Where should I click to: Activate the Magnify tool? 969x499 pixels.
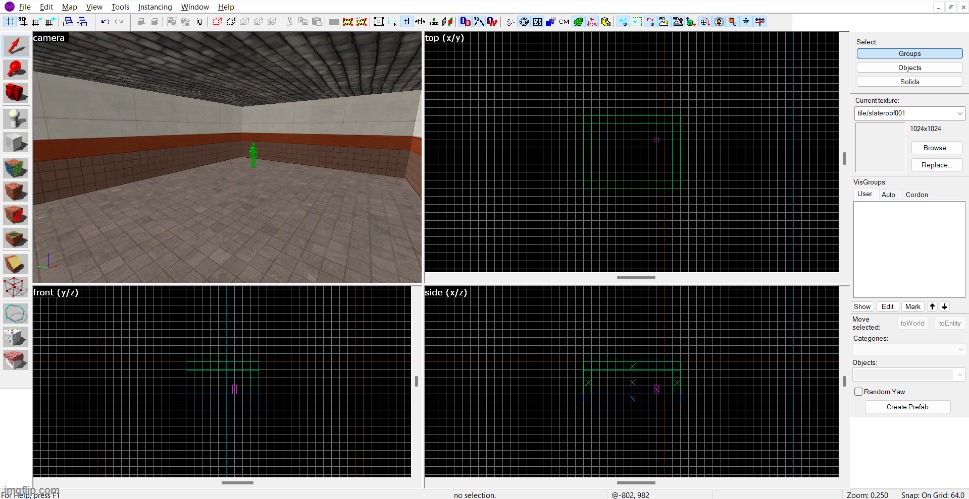15,69
